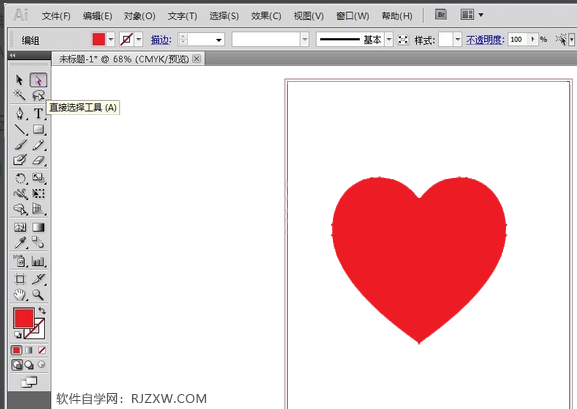Select the Hand tool

coord(20,295)
